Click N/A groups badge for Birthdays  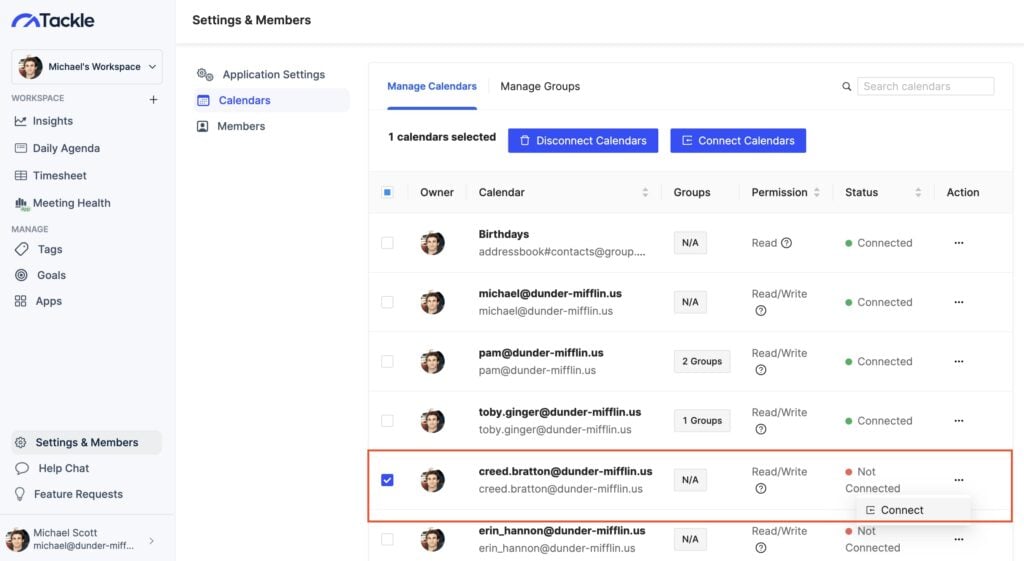point(690,243)
